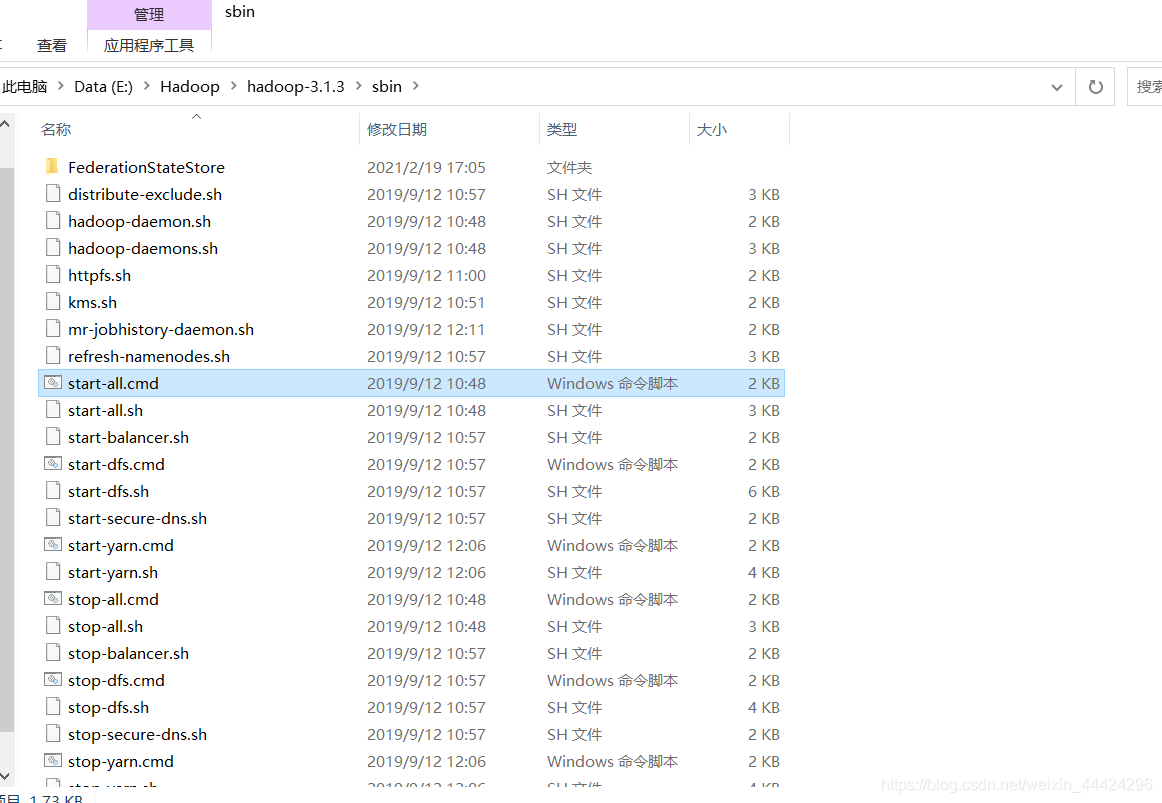Click the start-dfs.sh file icon

[53, 491]
